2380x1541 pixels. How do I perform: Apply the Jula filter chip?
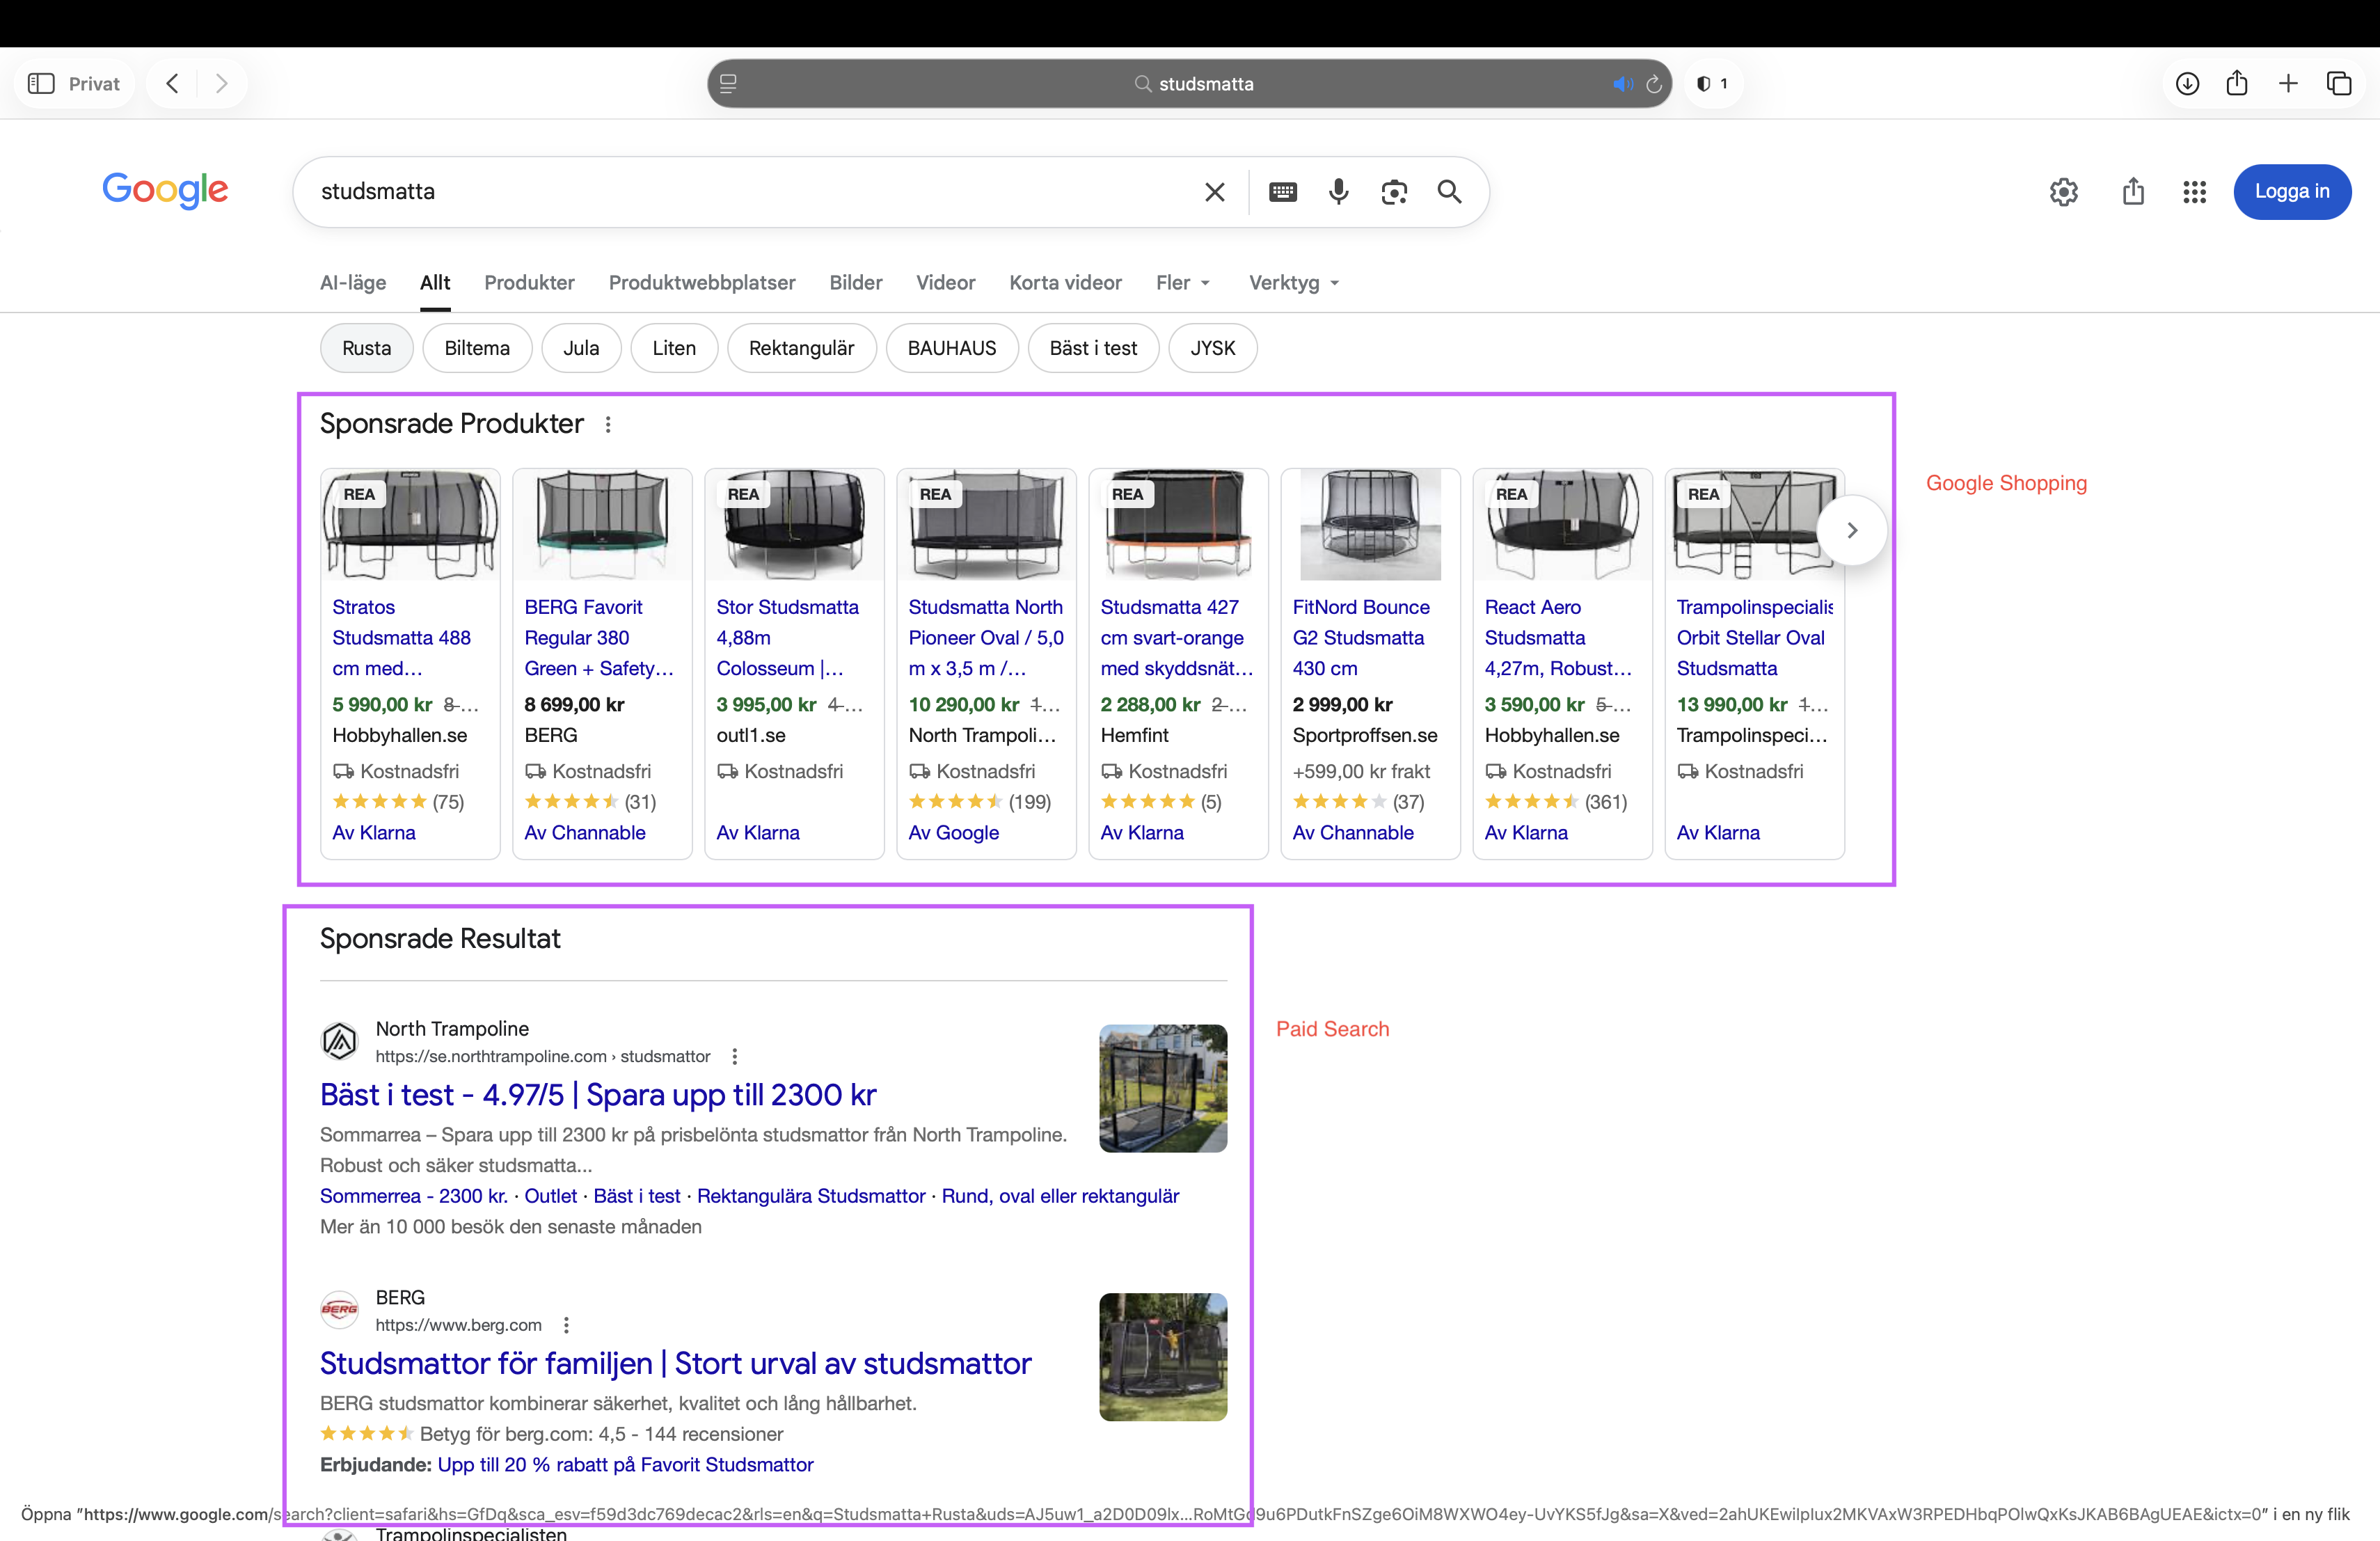pyautogui.click(x=581, y=348)
